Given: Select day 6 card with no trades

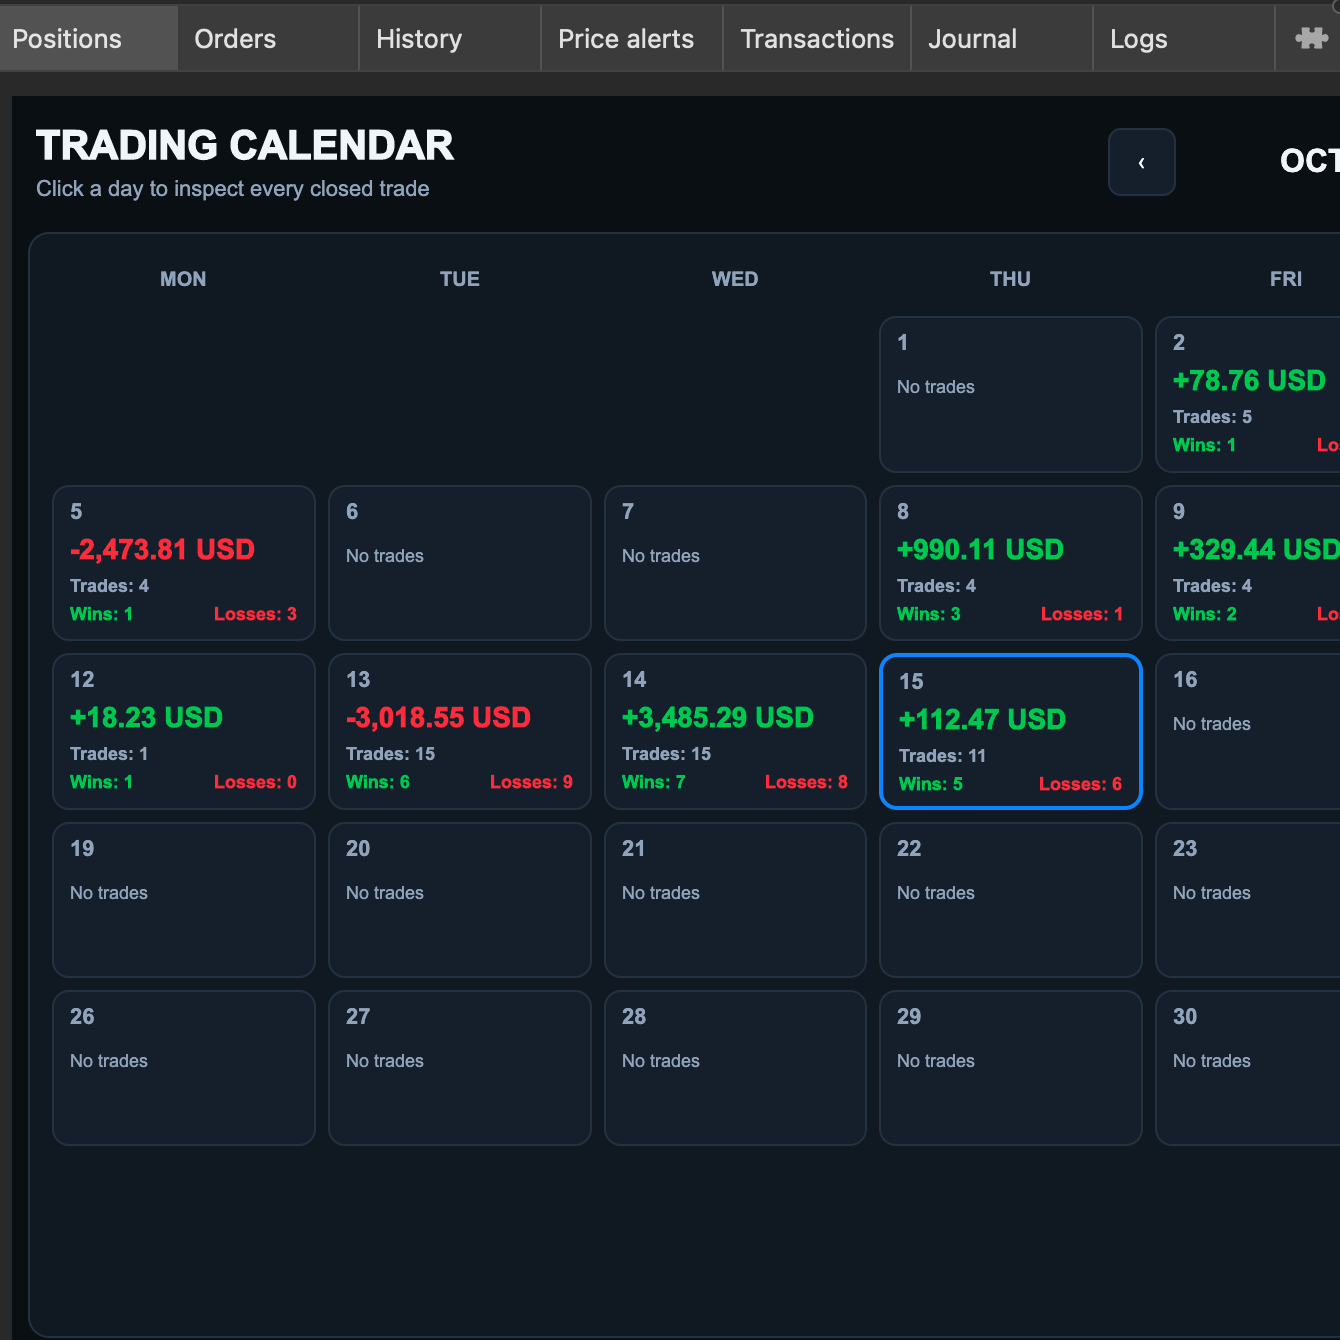Looking at the screenshot, I should (x=460, y=563).
